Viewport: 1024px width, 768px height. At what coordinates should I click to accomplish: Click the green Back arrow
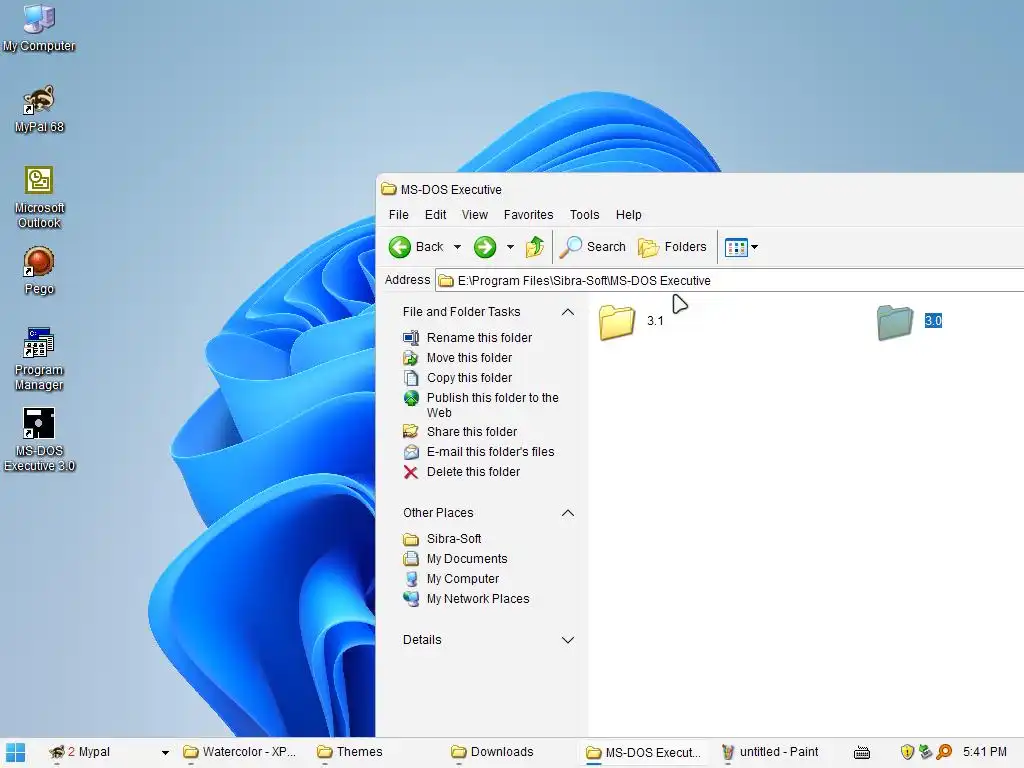pos(400,247)
